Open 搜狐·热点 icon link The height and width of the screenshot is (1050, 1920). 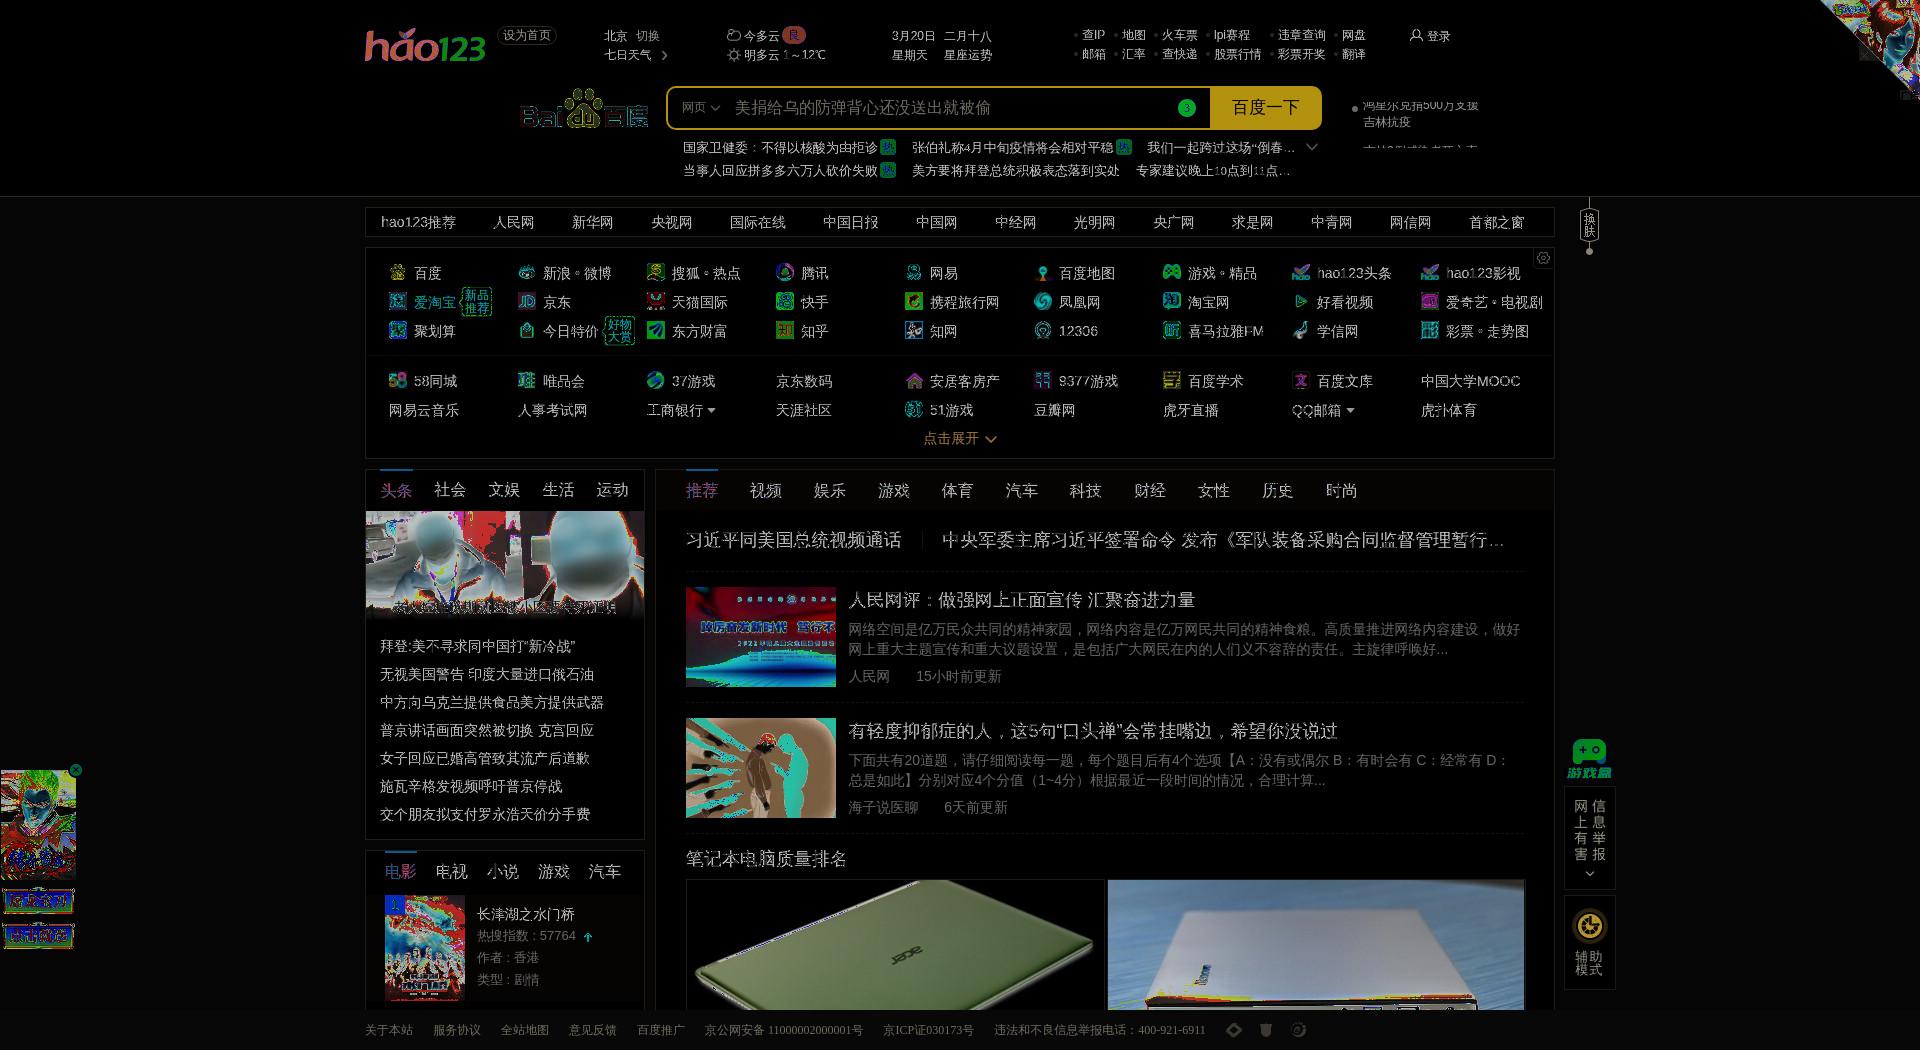(x=655, y=273)
